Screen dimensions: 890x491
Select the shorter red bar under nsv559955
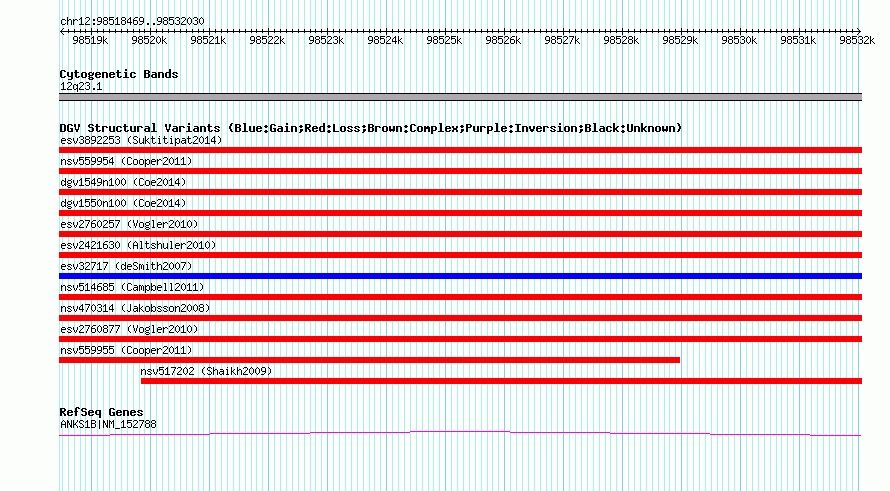pyautogui.click(x=370, y=360)
